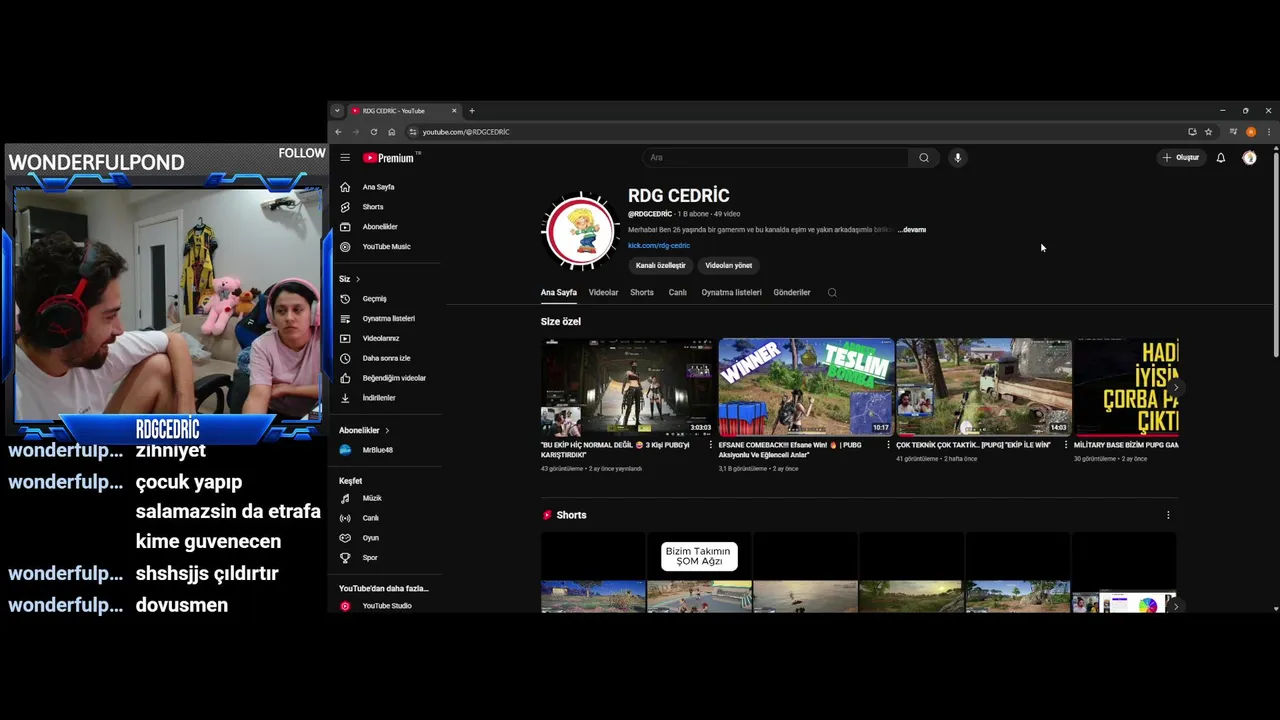
Task: Click the browser forward arrow
Action: click(x=356, y=132)
